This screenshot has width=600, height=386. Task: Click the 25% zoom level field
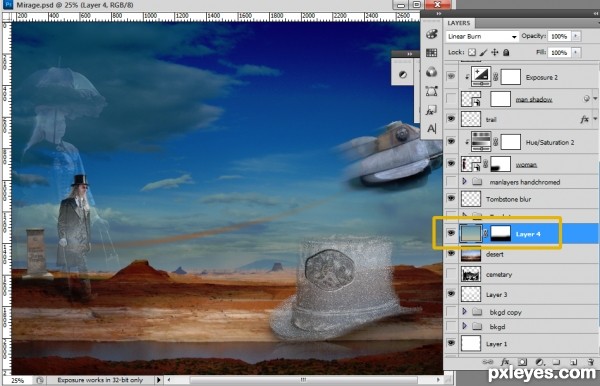[17, 380]
